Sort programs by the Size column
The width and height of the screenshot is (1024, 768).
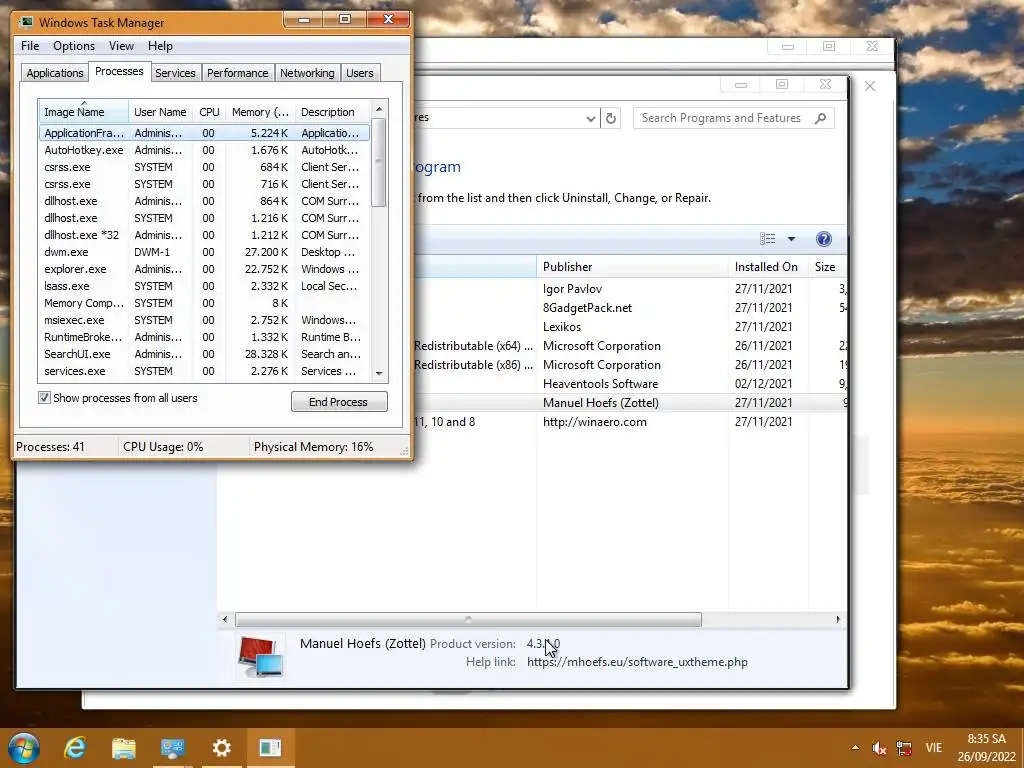(827, 266)
